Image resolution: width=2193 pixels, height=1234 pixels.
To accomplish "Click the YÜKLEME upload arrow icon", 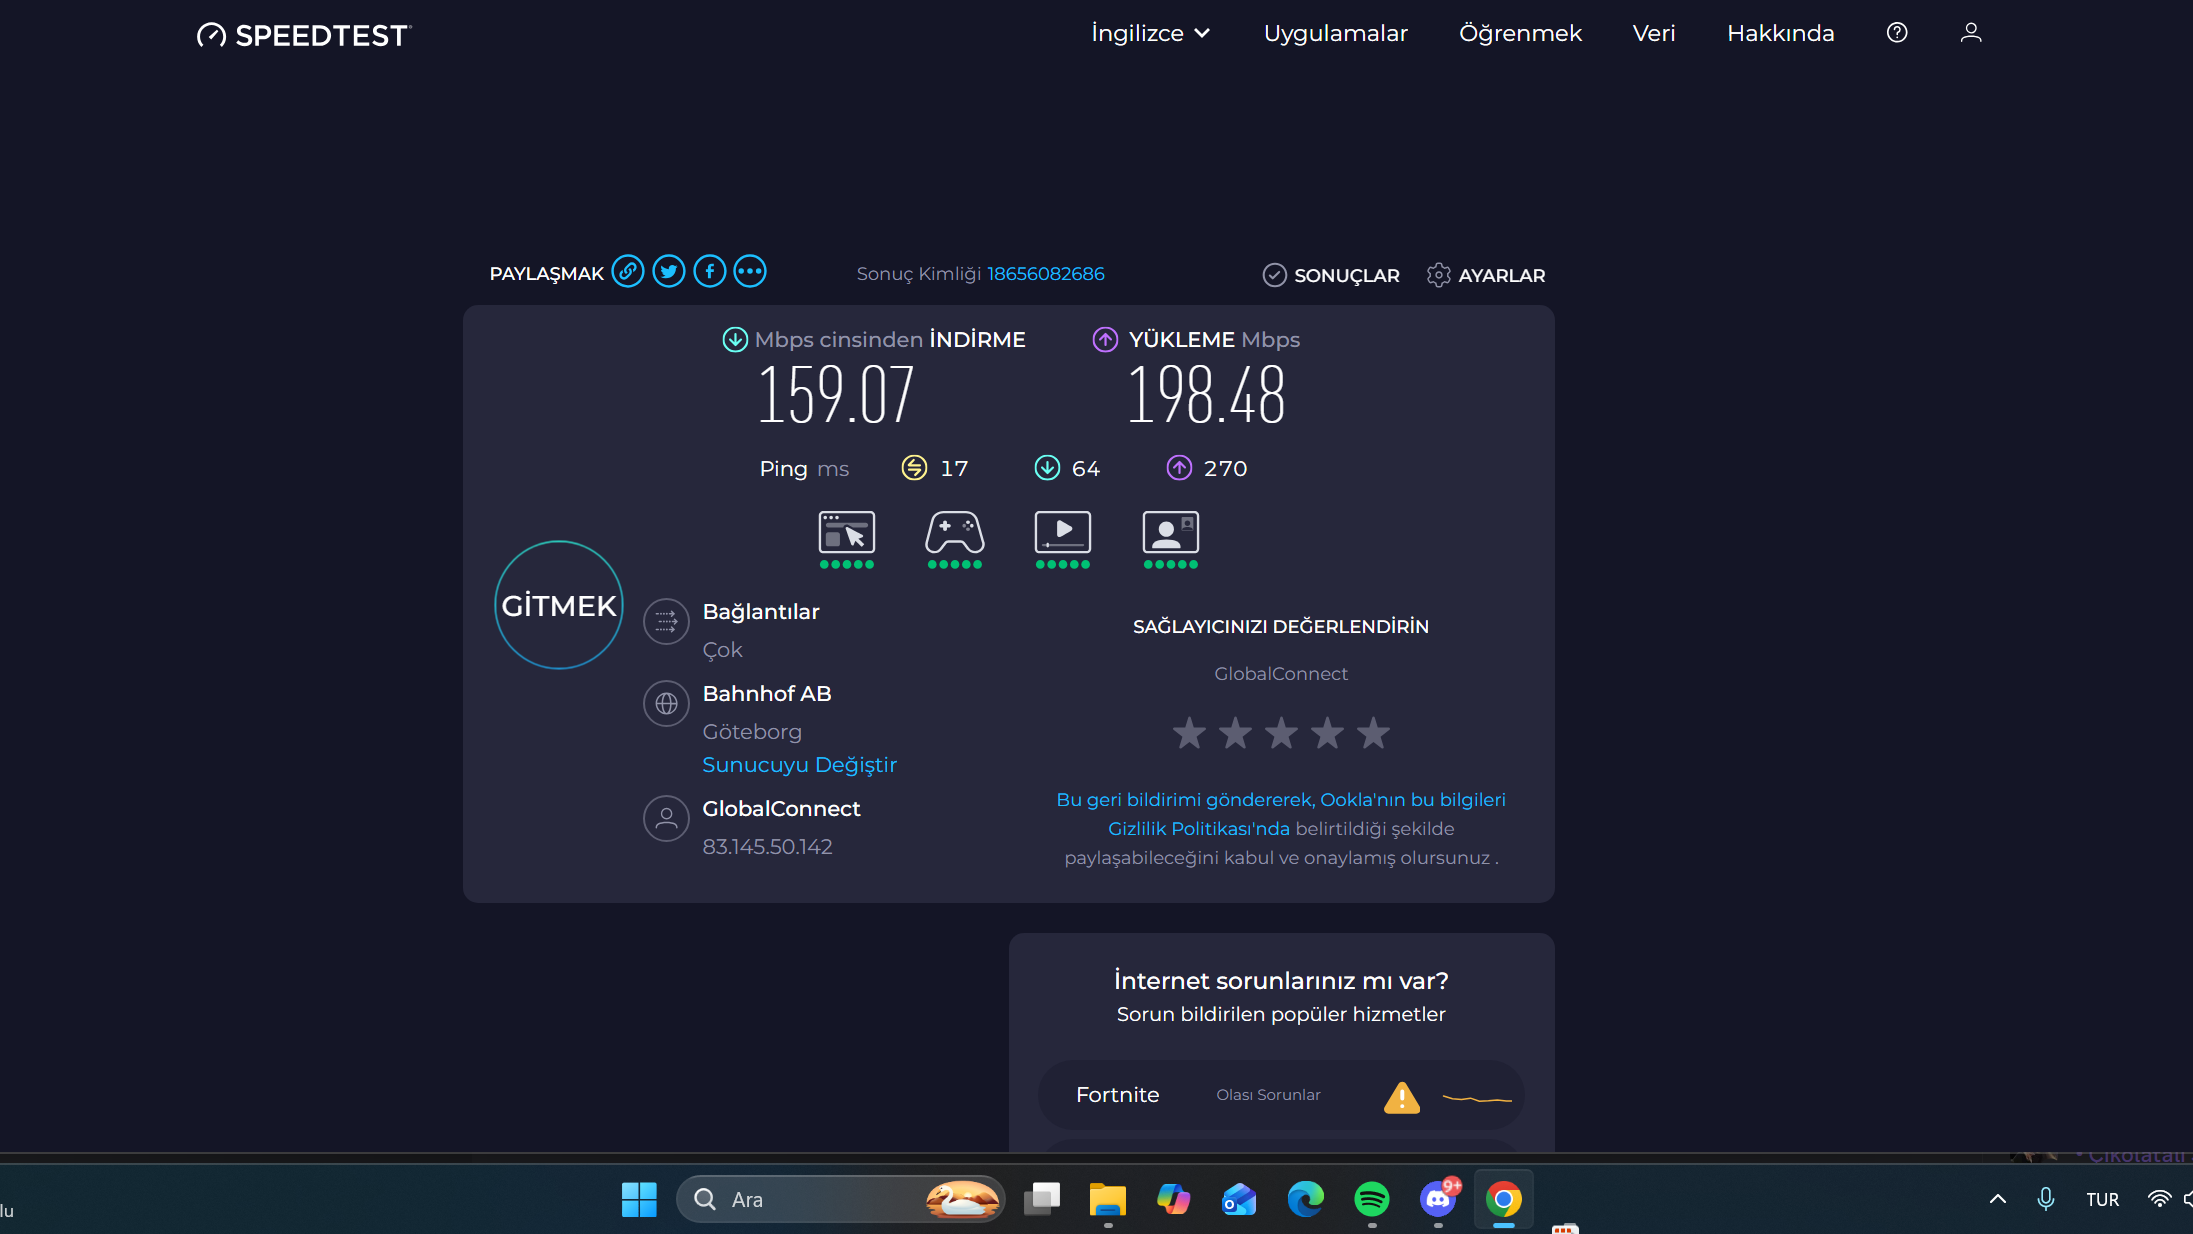I will click(x=1105, y=340).
